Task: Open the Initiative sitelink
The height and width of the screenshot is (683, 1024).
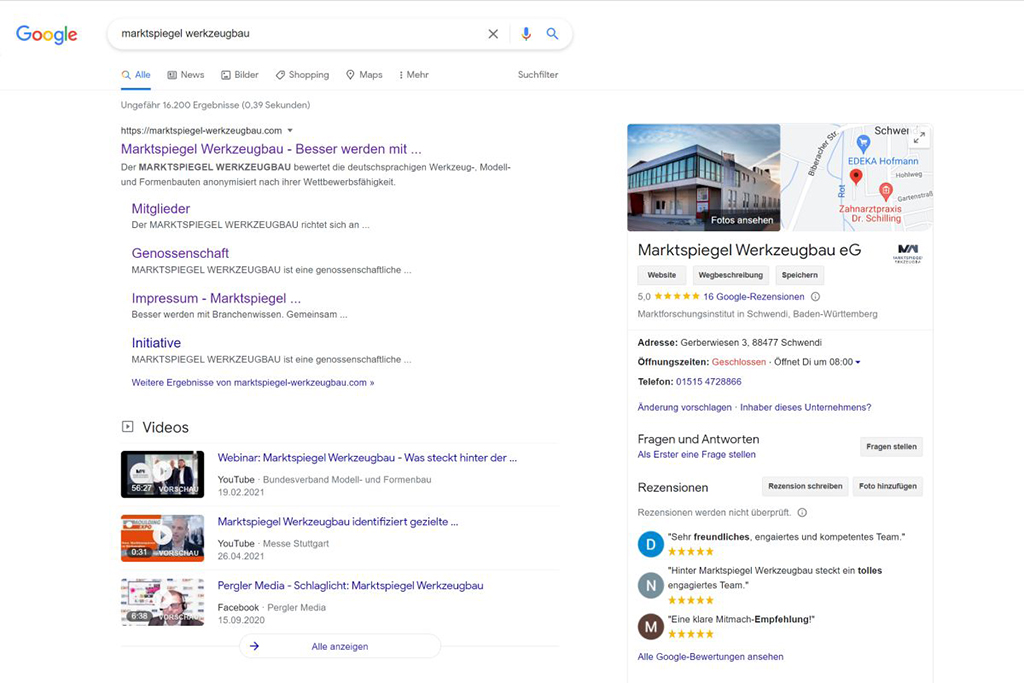Action: pyautogui.click(x=156, y=343)
